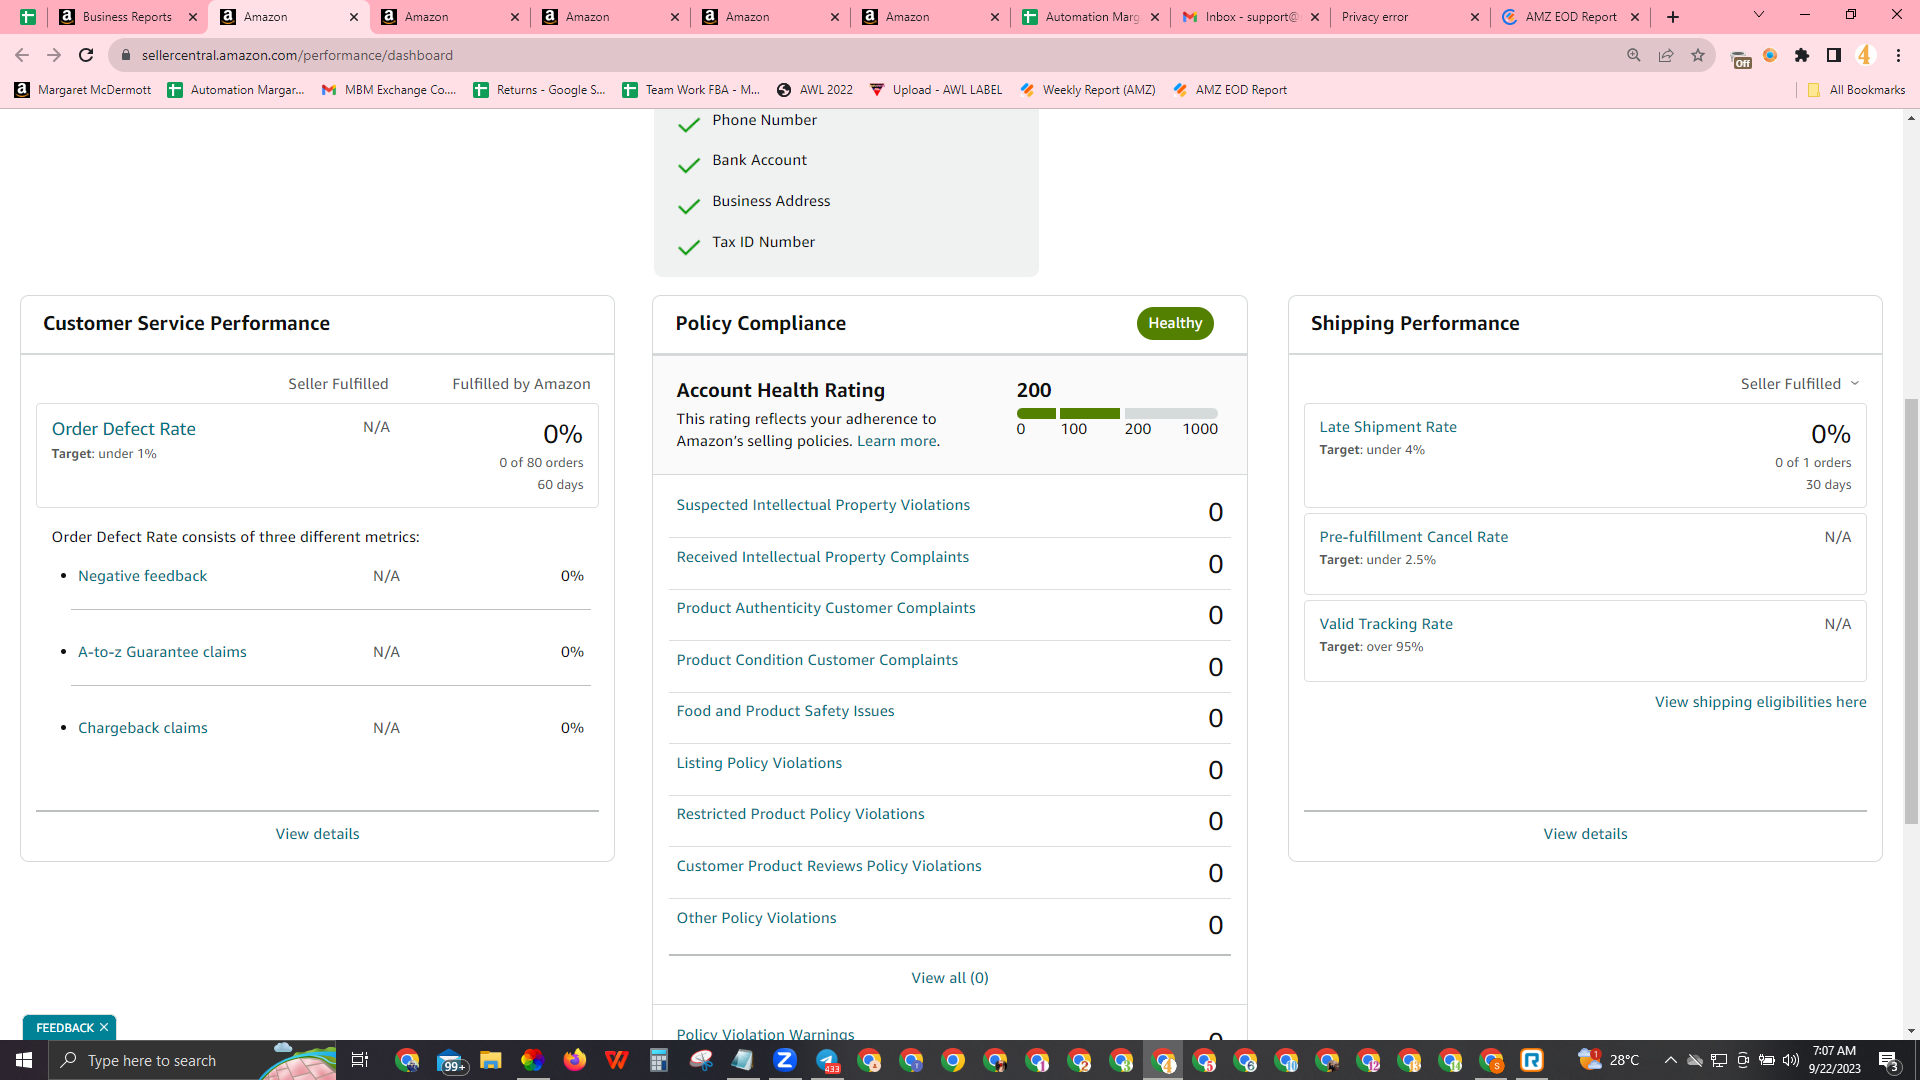Open the orange-blue circular extension icon
The width and height of the screenshot is (1920, 1080).
click(1771, 55)
